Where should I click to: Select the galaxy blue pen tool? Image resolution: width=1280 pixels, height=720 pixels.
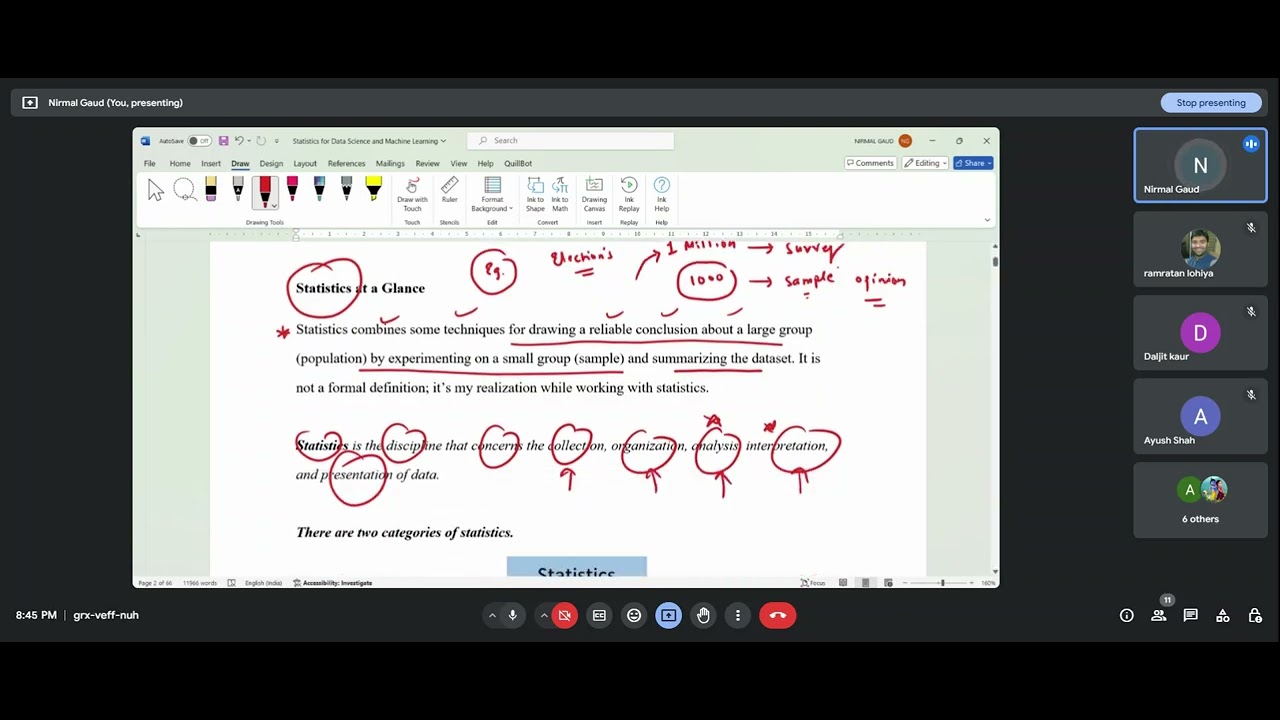pyautogui.click(x=319, y=189)
